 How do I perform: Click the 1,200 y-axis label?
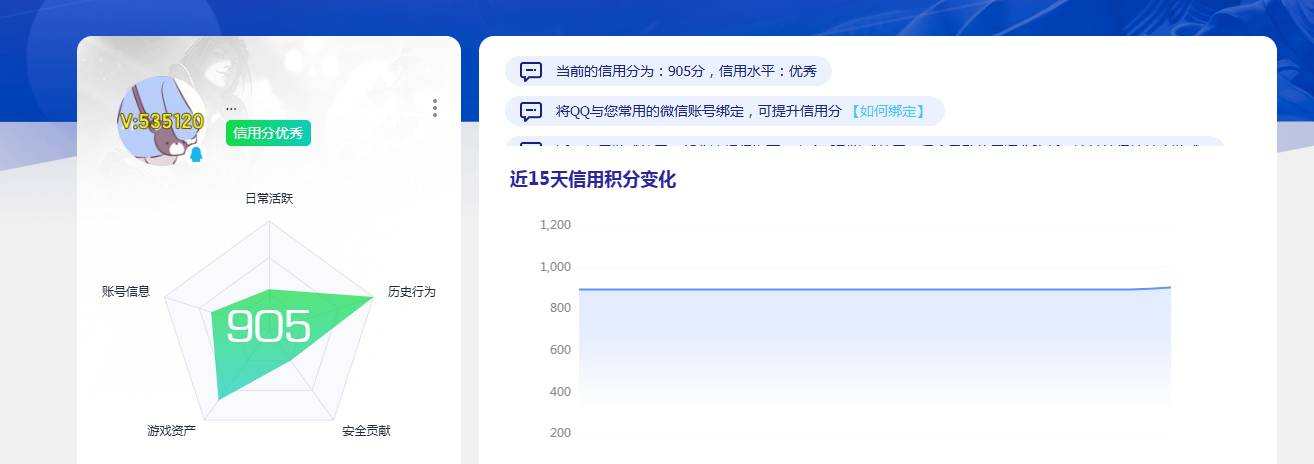[x=555, y=225]
